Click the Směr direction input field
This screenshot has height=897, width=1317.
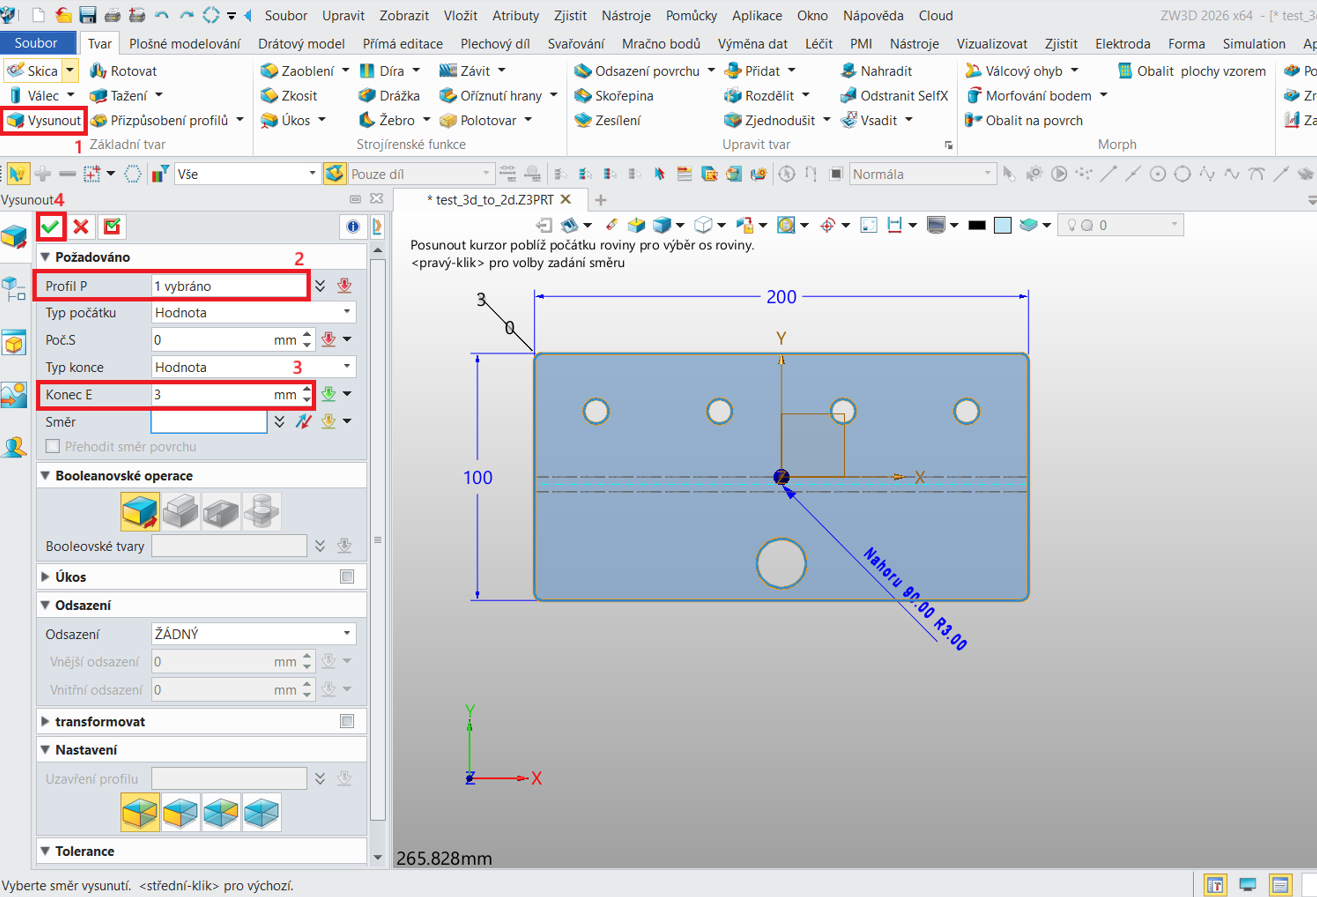(209, 422)
